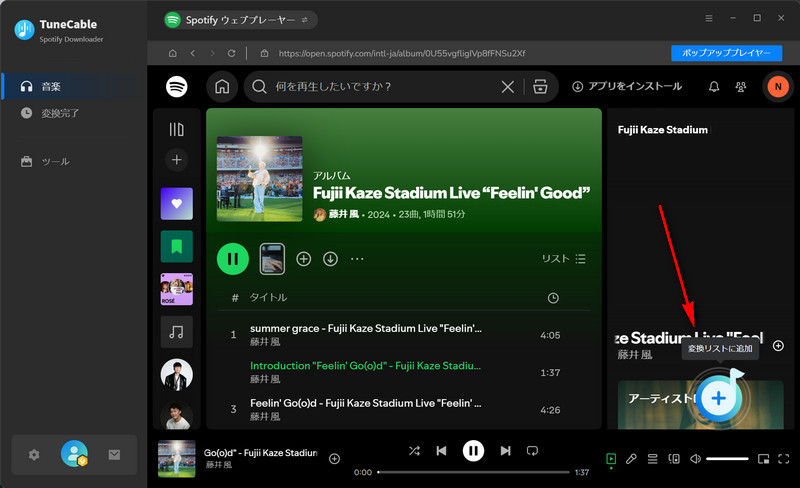Open the music note playlist item
Viewport: 800px width, 488px height.
[x=177, y=332]
